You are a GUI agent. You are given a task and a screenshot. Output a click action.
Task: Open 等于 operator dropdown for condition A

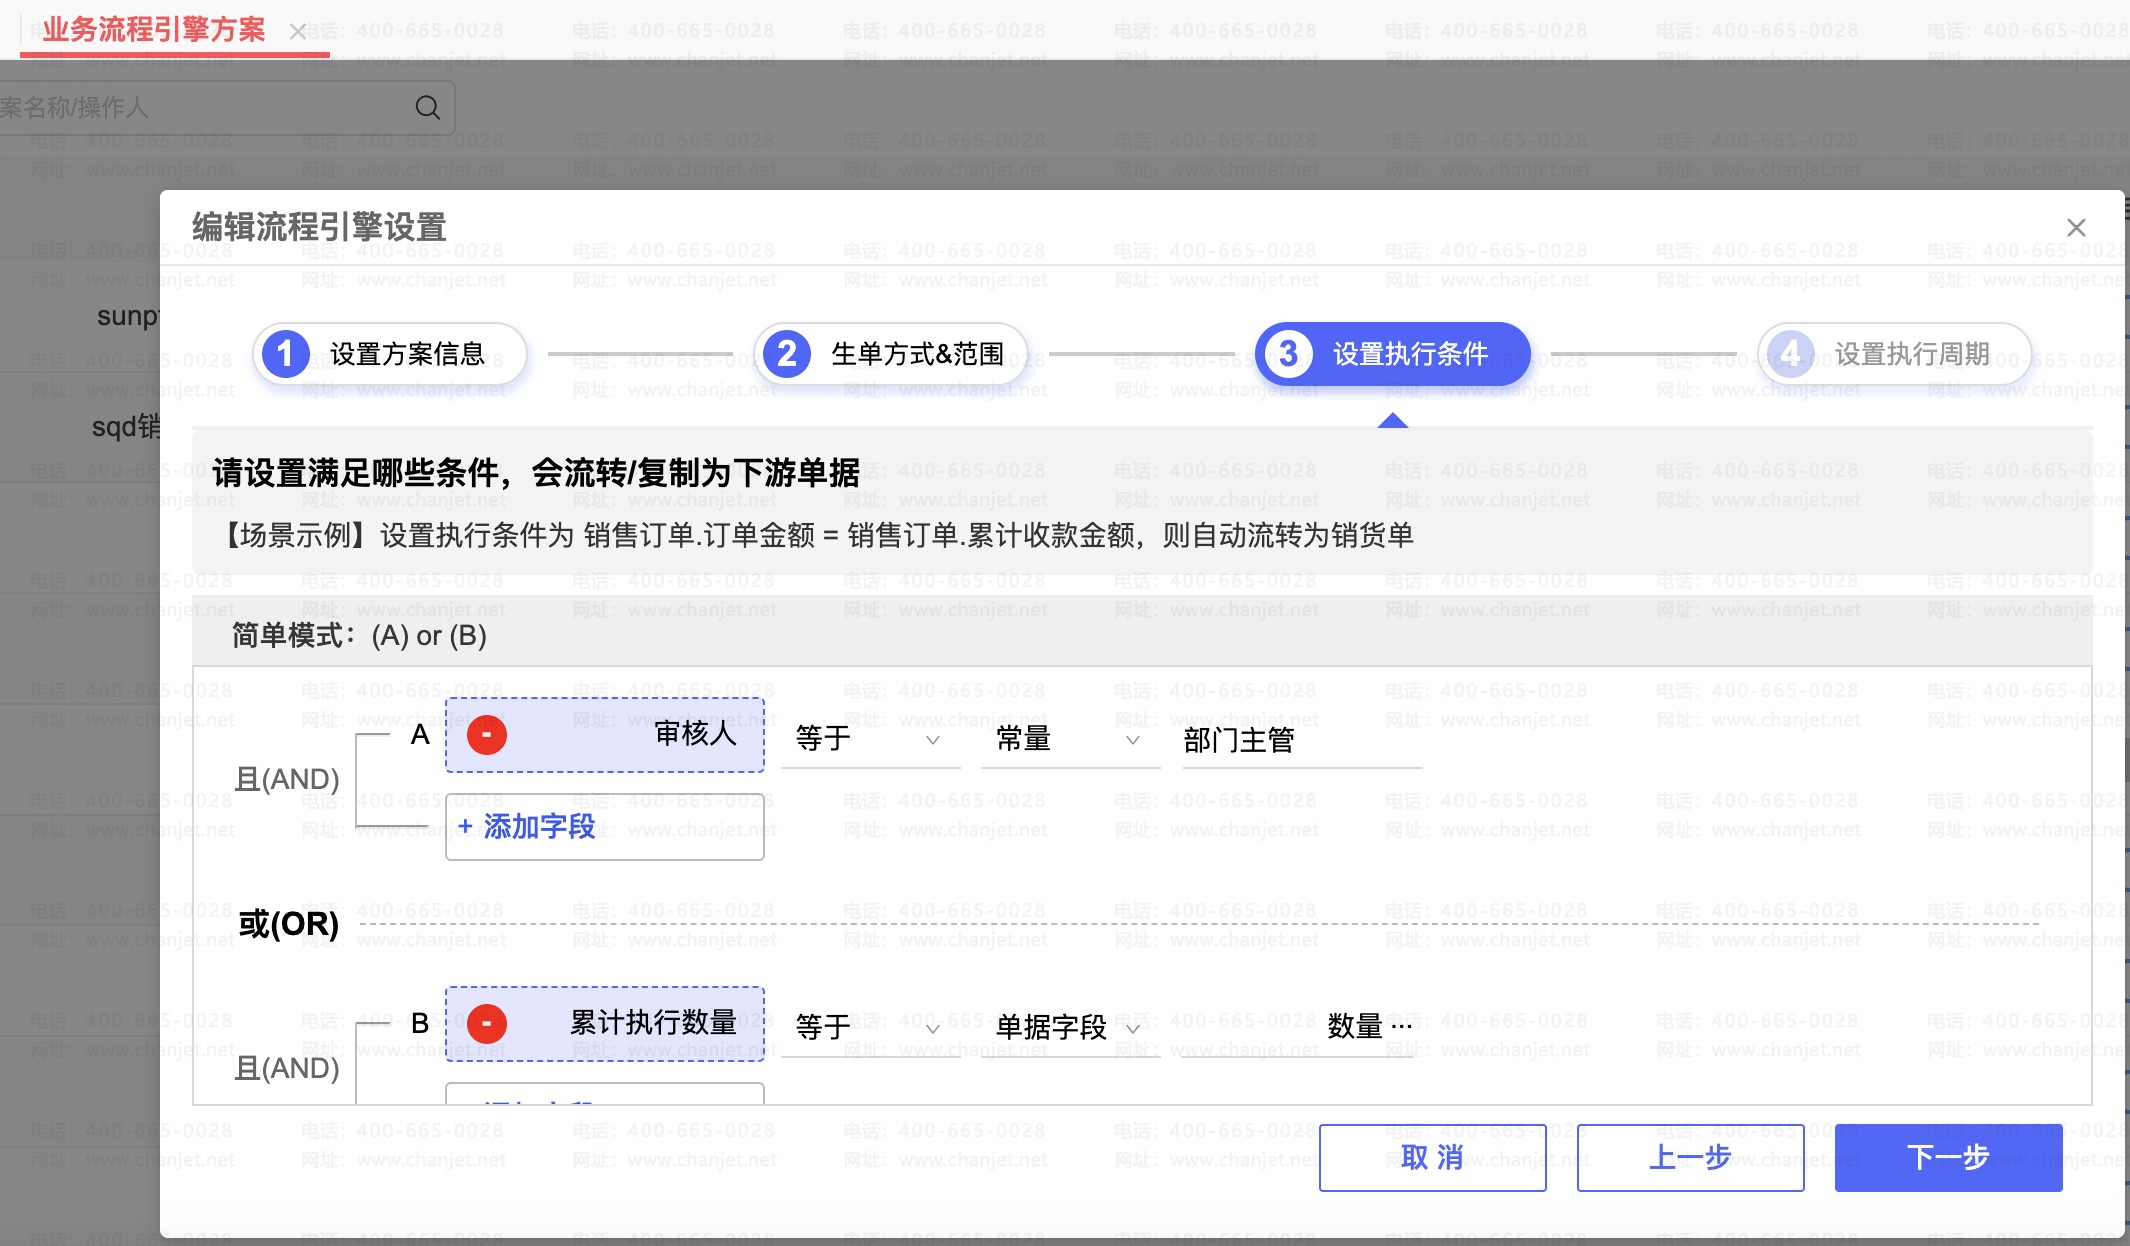pyautogui.click(x=870, y=739)
